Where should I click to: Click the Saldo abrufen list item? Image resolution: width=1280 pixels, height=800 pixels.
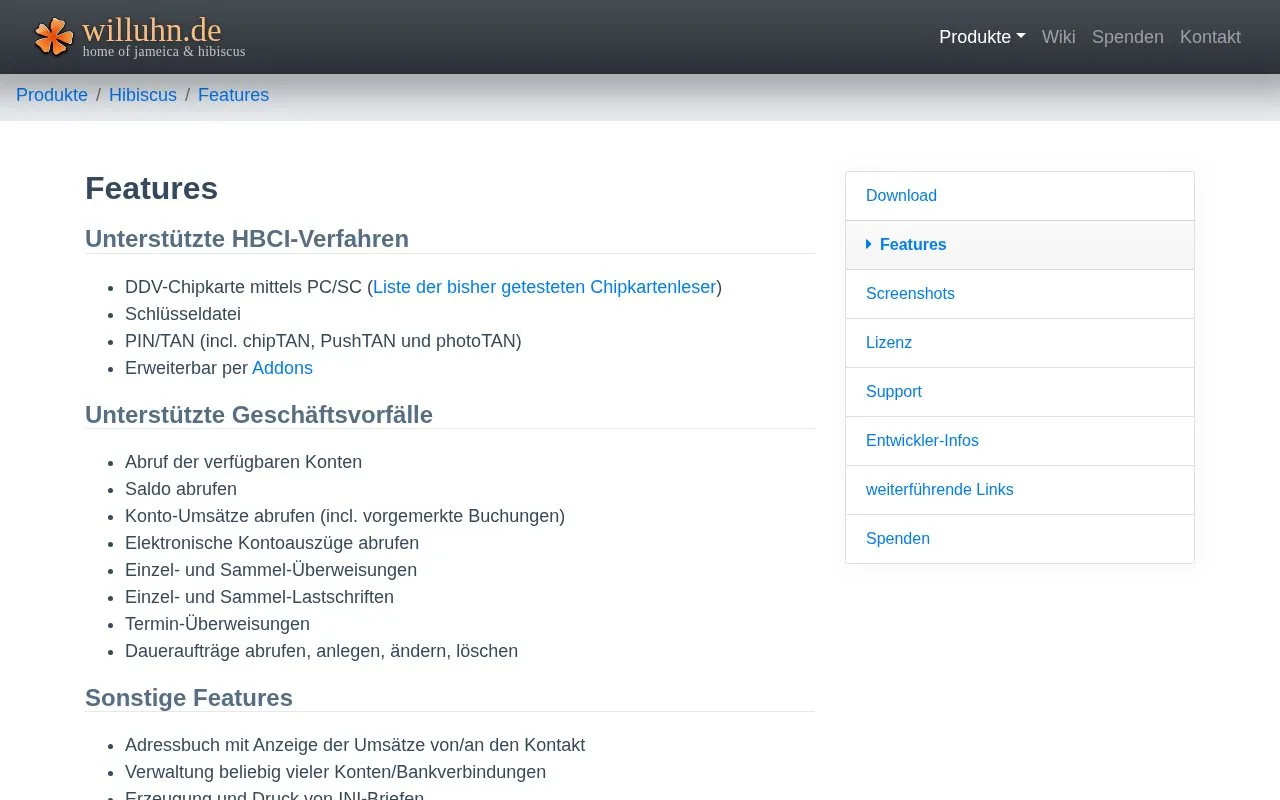click(x=181, y=489)
